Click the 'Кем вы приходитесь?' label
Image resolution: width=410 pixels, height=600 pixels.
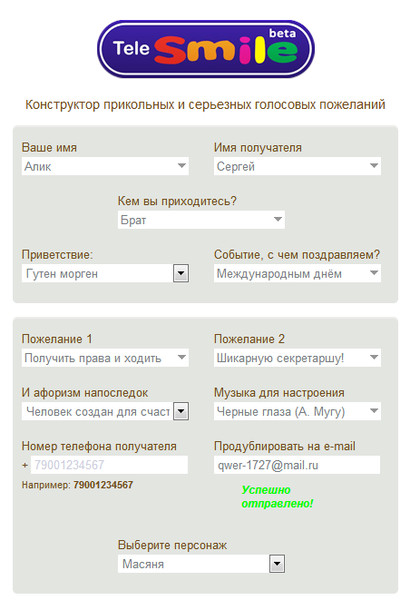coord(177,201)
